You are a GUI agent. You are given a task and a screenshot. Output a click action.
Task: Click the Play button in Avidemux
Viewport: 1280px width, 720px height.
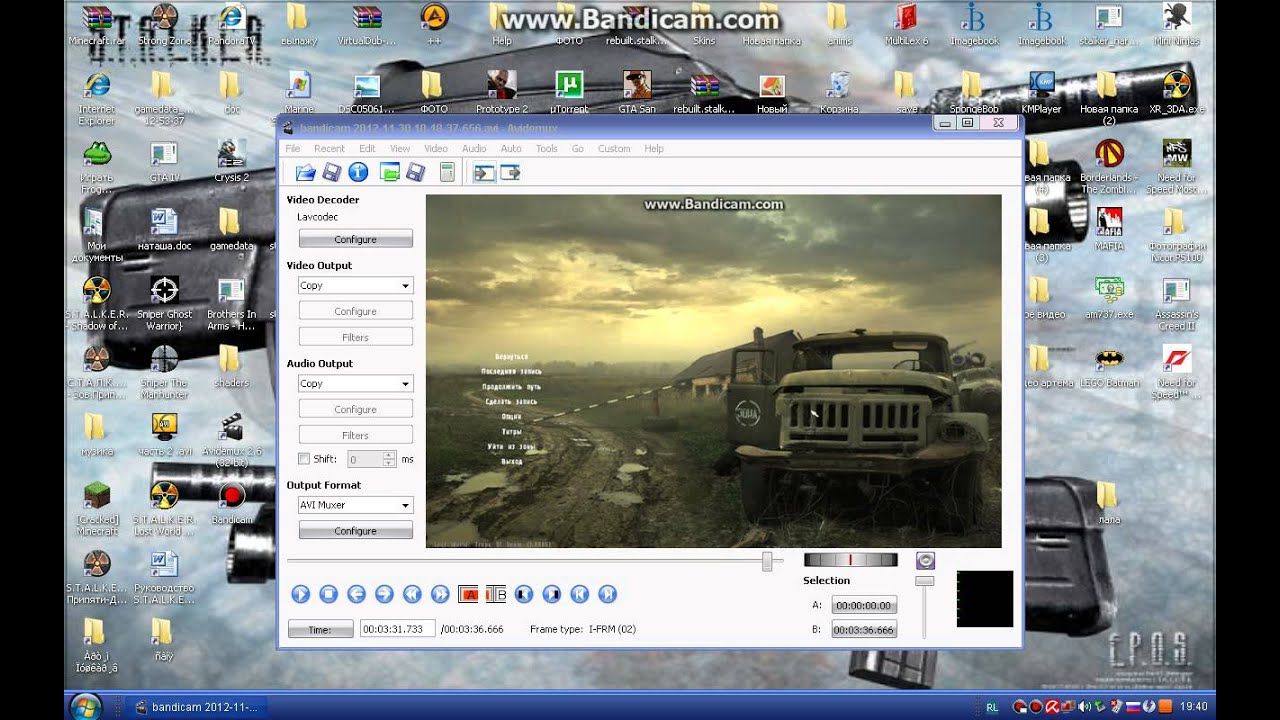point(300,594)
